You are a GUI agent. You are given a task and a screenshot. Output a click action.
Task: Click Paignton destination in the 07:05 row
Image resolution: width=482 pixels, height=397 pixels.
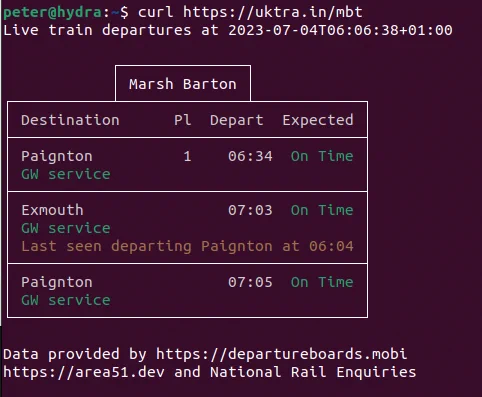click(57, 282)
